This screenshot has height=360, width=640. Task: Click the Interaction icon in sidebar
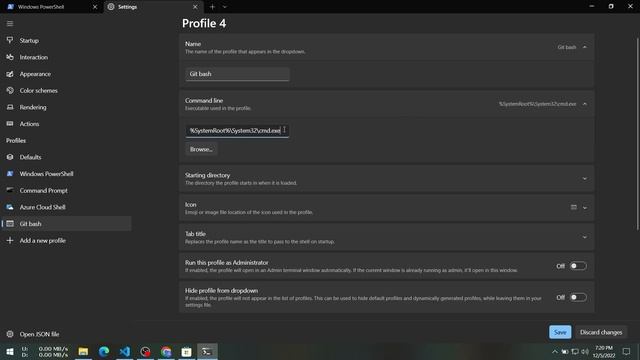(10, 57)
